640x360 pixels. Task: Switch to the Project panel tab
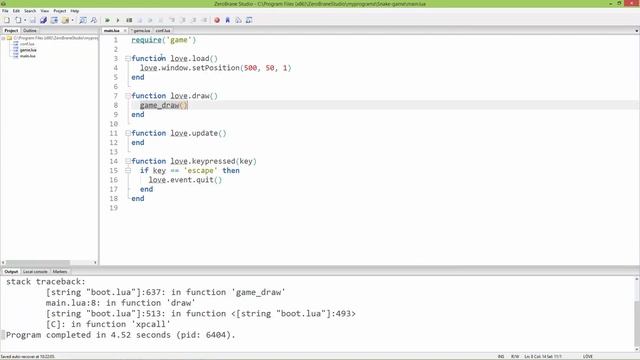click(x=11, y=31)
